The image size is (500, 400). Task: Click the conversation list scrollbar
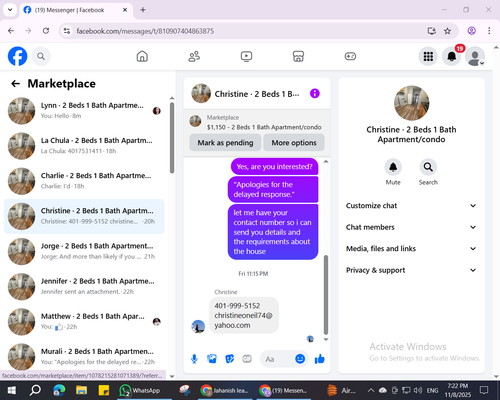[172, 138]
